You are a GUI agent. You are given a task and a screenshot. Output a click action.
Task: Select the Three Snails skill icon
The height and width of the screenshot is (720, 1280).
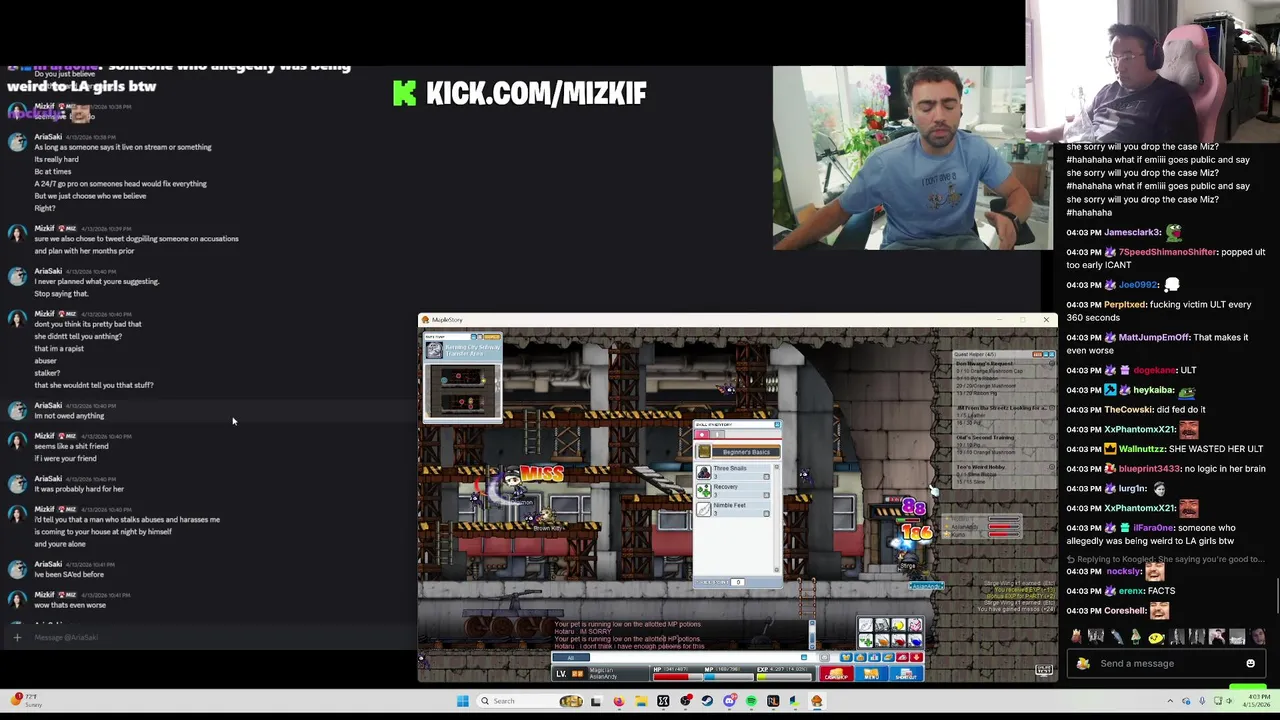tap(704, 472)
